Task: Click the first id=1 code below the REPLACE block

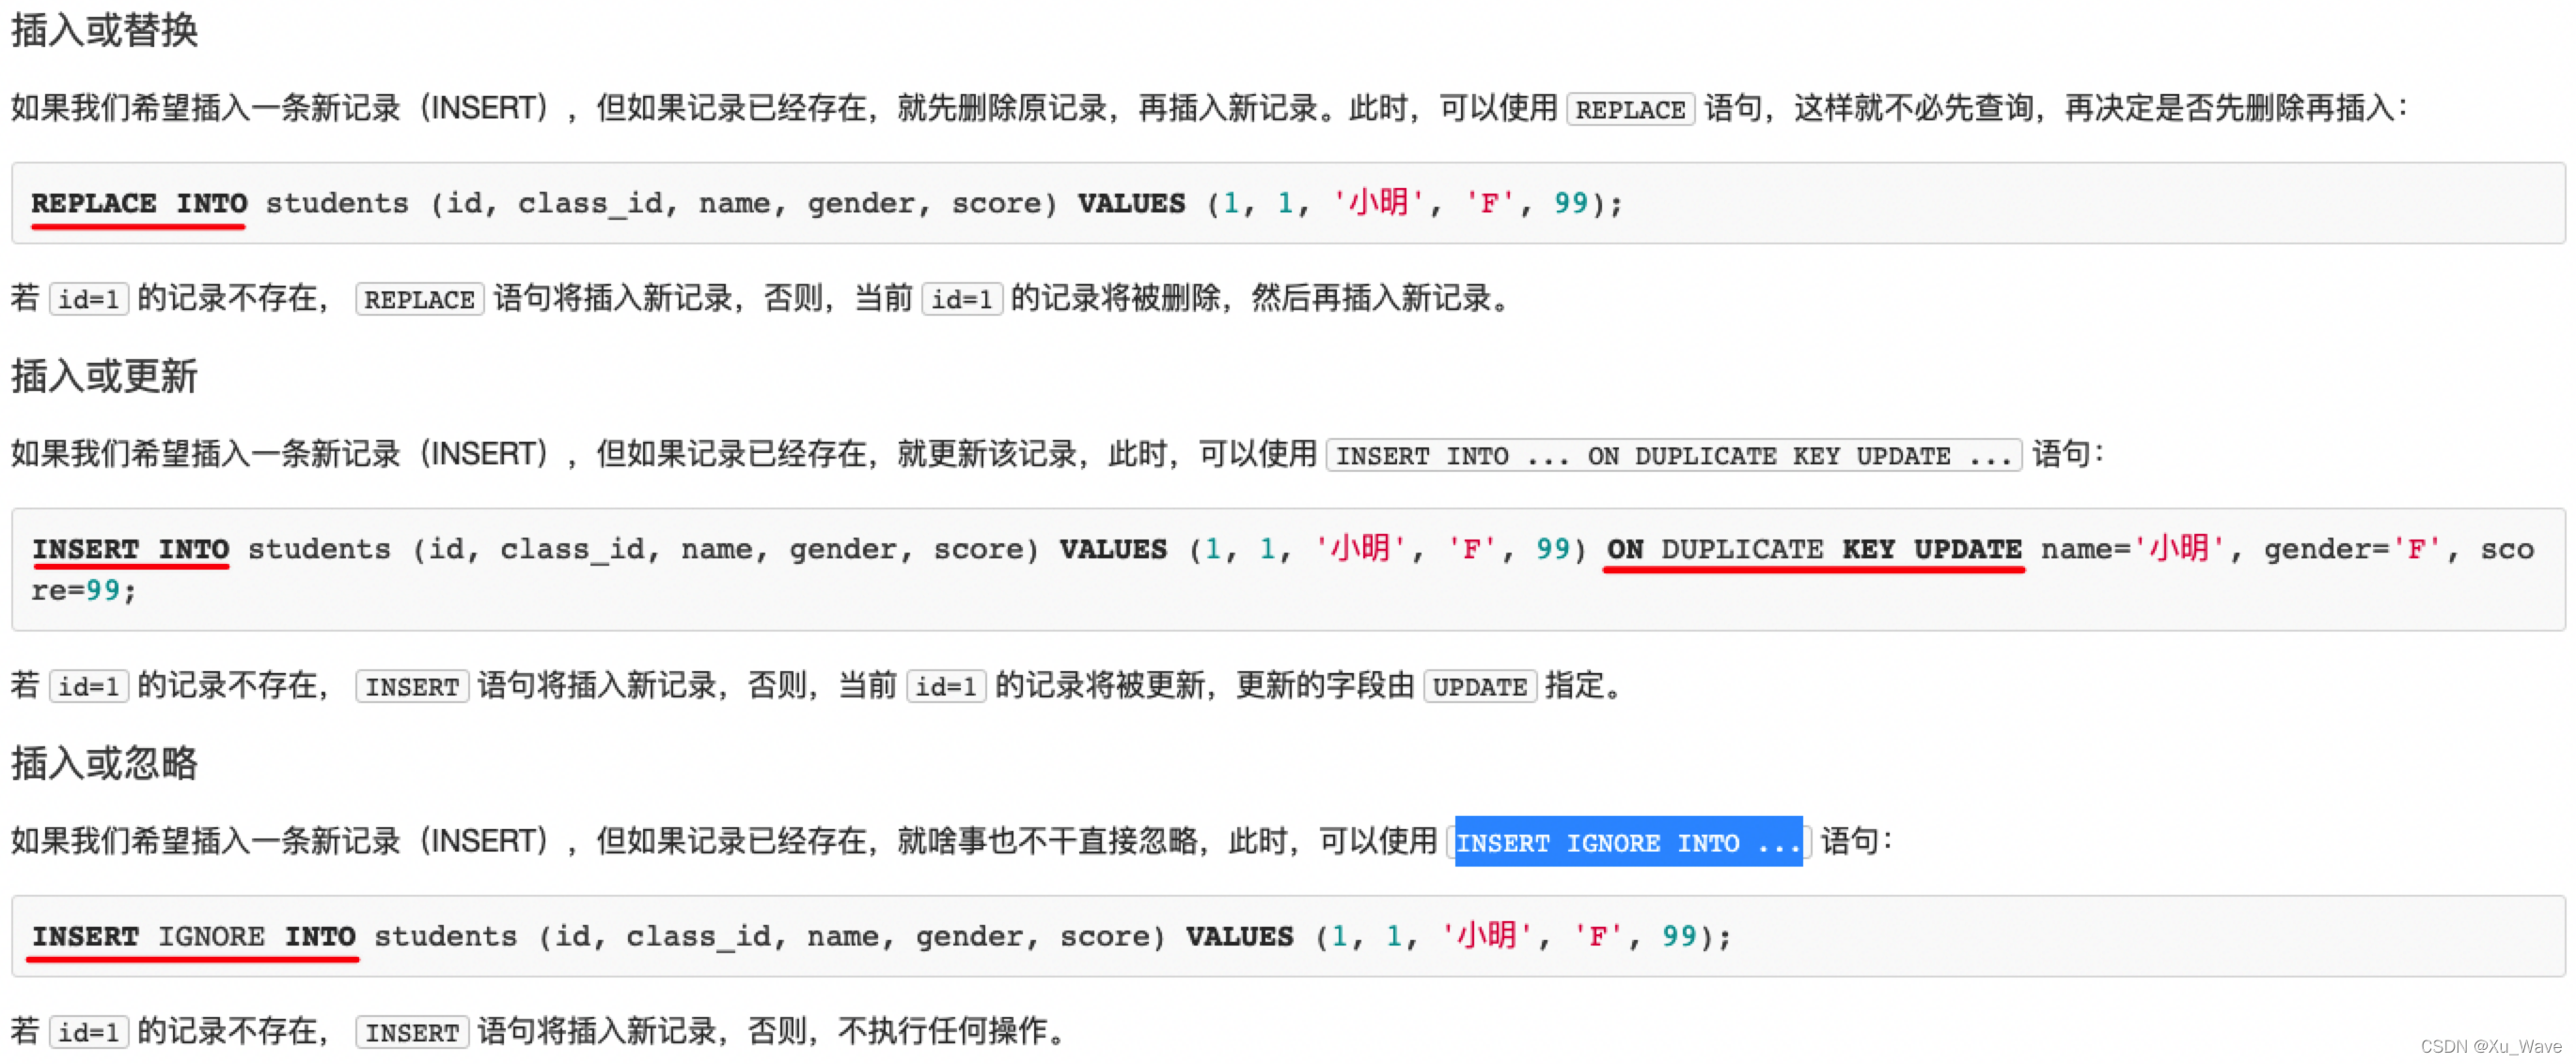Action: [89, 300]
